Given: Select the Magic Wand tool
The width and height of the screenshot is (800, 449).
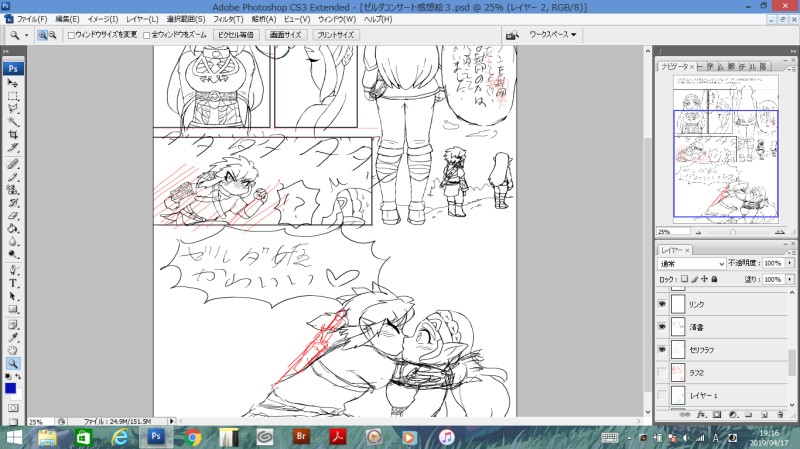Looking at the screenshot, I should (x=13, y=121).
